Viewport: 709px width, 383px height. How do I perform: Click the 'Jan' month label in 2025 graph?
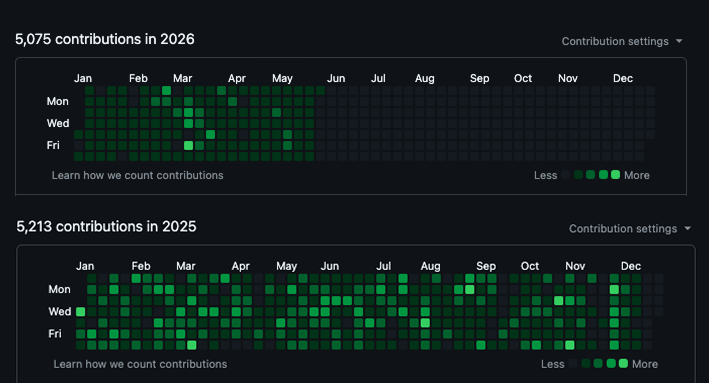point(85,266)
